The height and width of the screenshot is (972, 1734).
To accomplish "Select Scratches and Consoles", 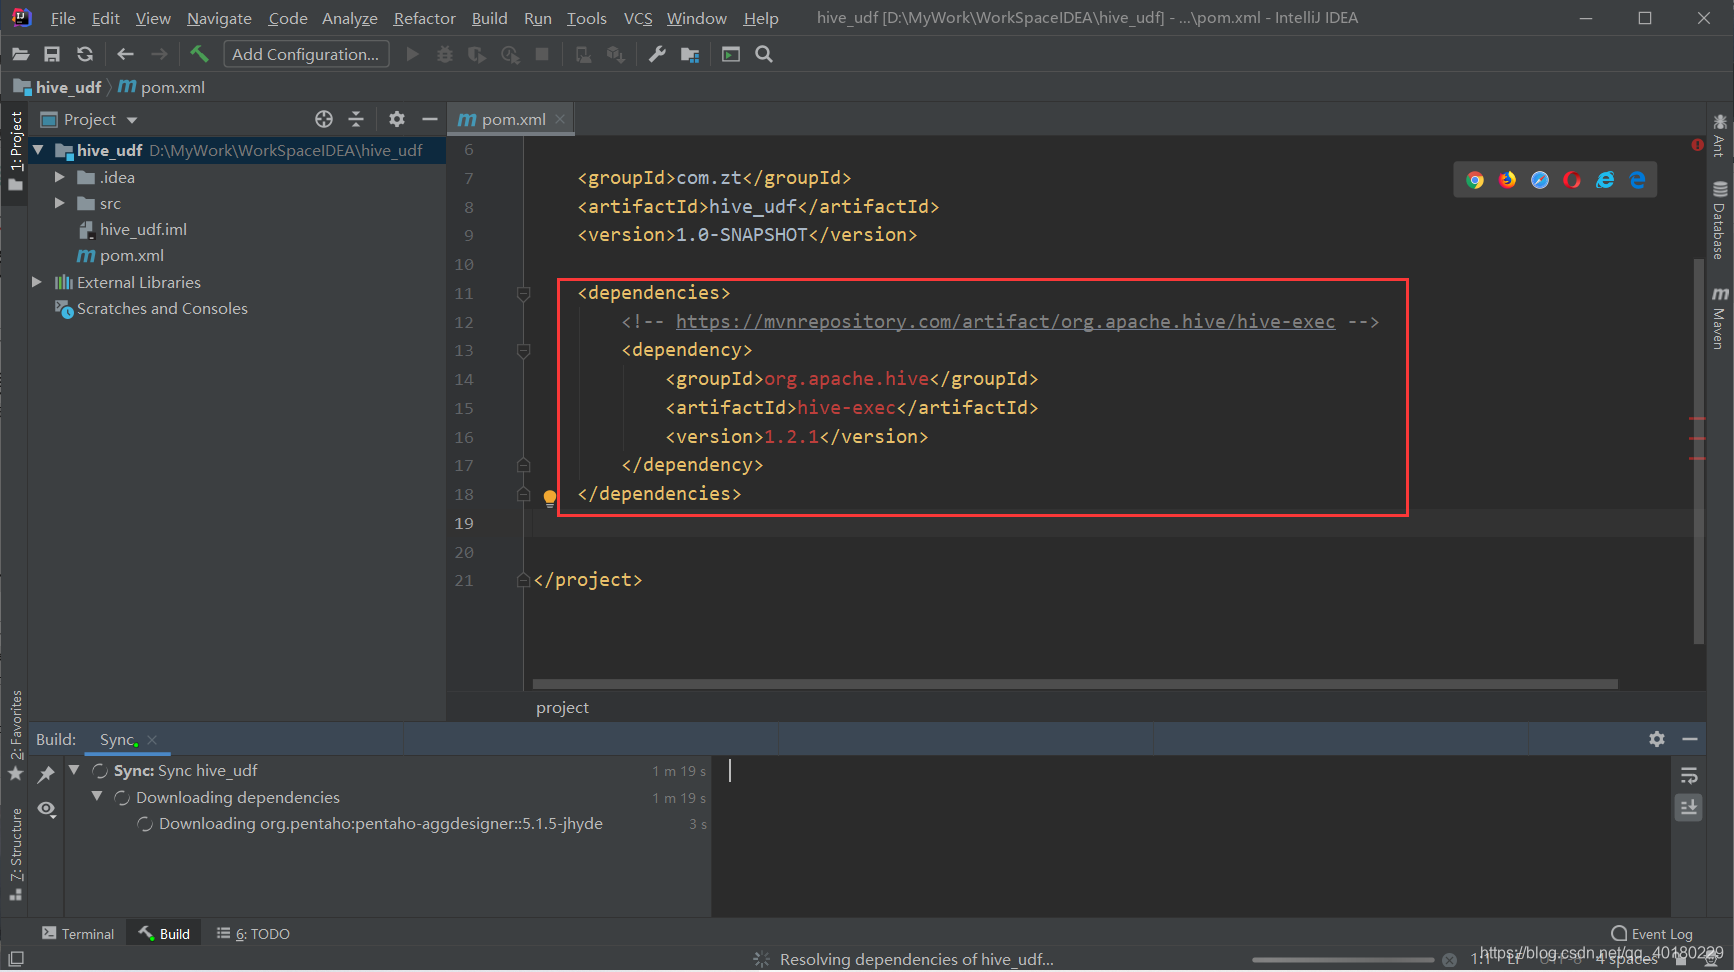I will coord(152,308).
